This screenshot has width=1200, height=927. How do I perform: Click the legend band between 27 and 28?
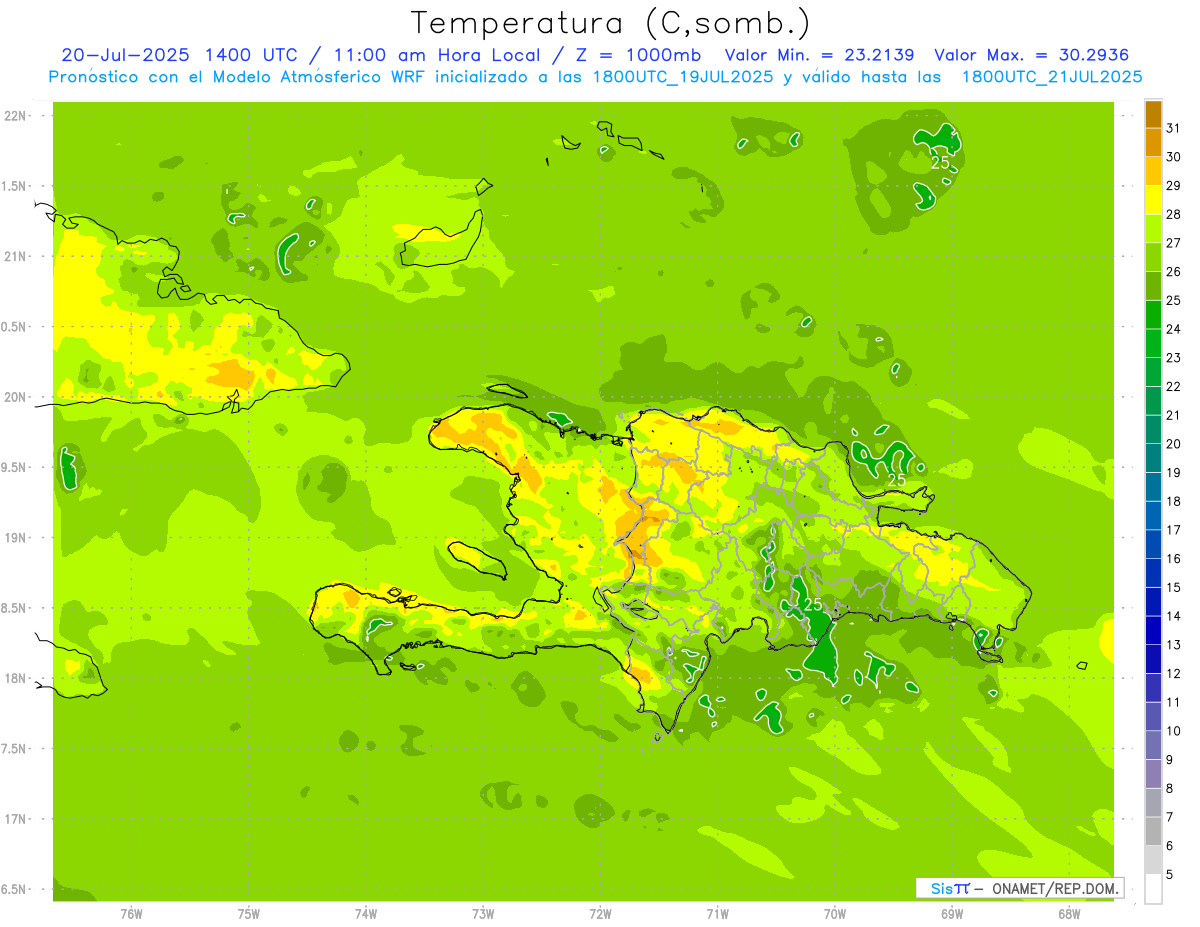[1153, 229]
